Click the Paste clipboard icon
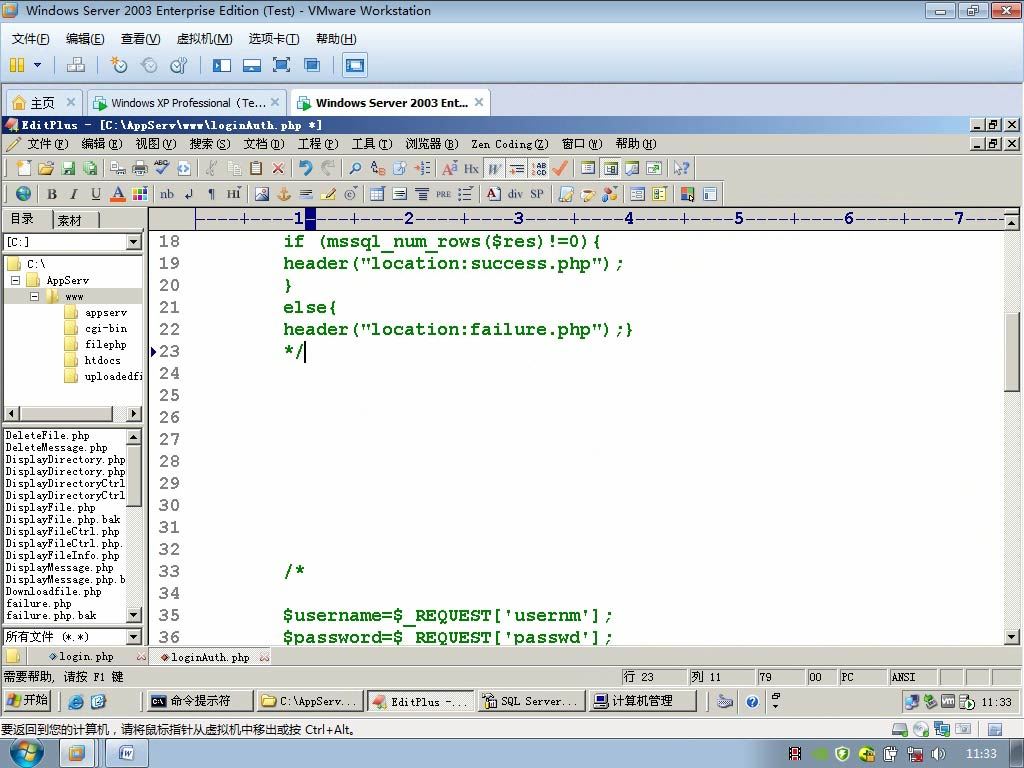This screenshot has height=768, width=1024. [256, 168]
